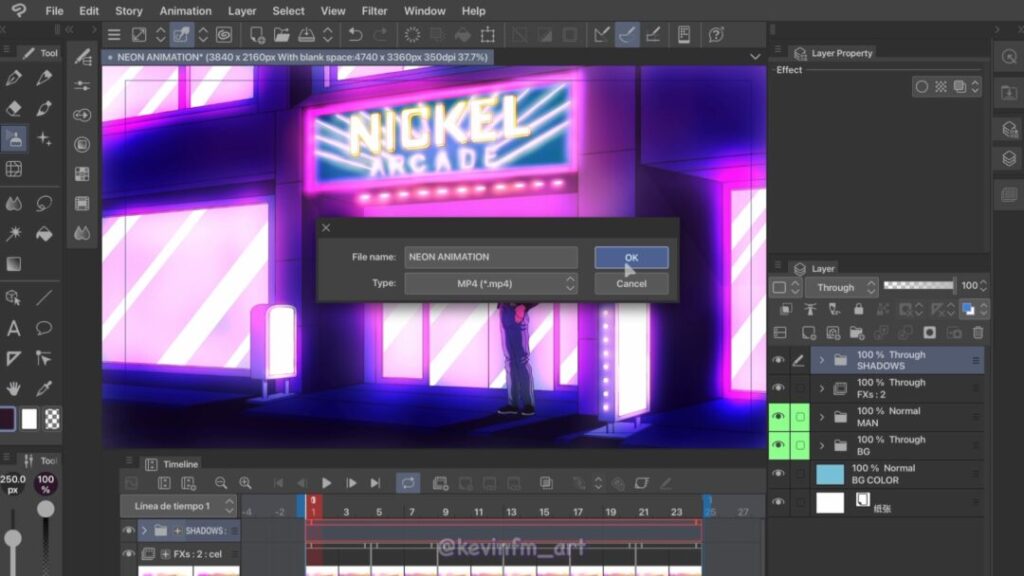Open the Type MP4 format dropdown
The height and width of the screenshot is (576, 1024).
pos(491,284)
